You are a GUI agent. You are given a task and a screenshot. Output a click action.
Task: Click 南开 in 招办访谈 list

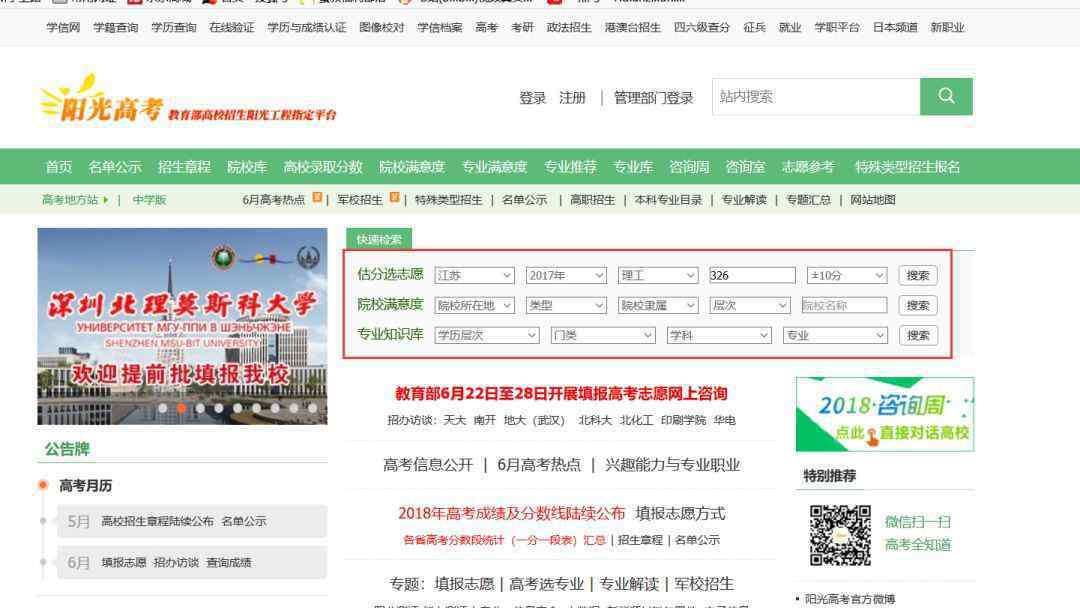click(484, 420)
